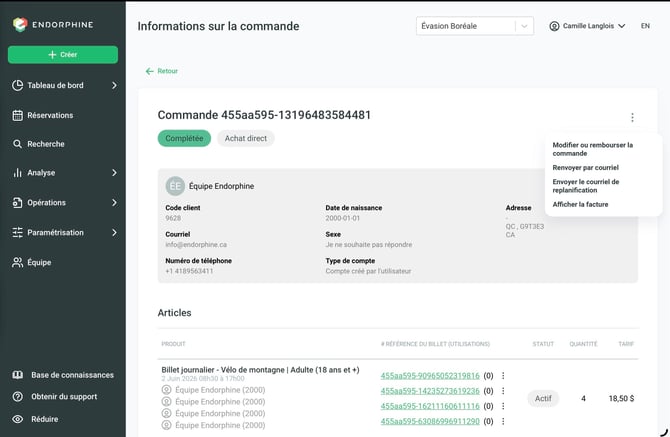Open ticket link 455aa595-16211160611116
670x437 pixels.
pos(430,406)
